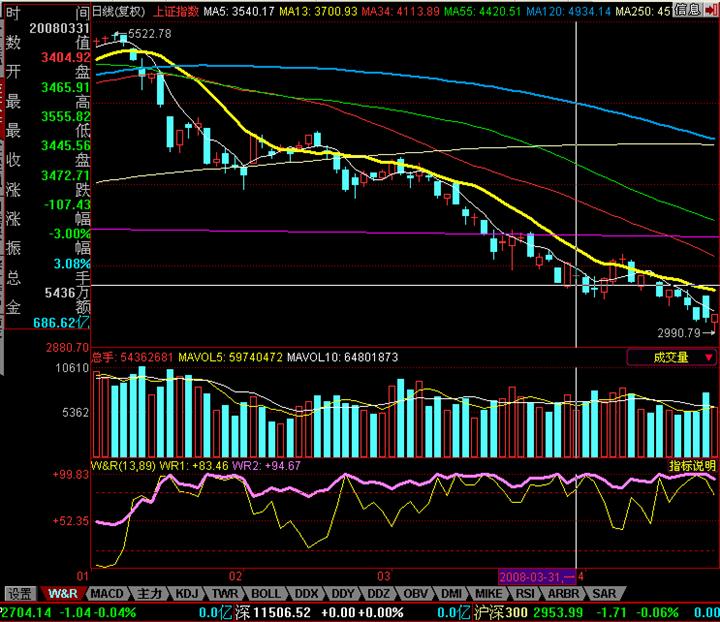Screen dimensions: 720x622
Task: Open the DDY indicator tab
Action: [x=343, y=594]
